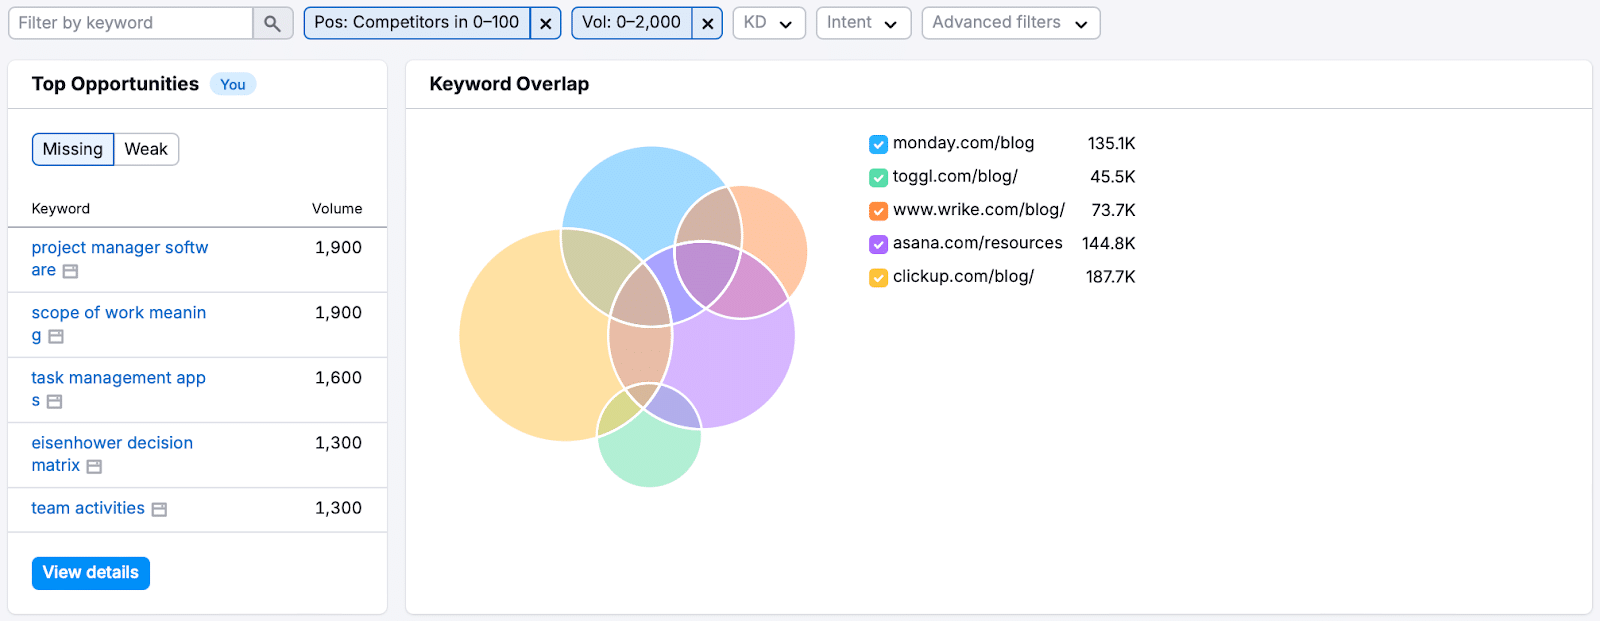
Task: Open the Pos: Competitors in 0–100 filter
Action: [417, 23]
